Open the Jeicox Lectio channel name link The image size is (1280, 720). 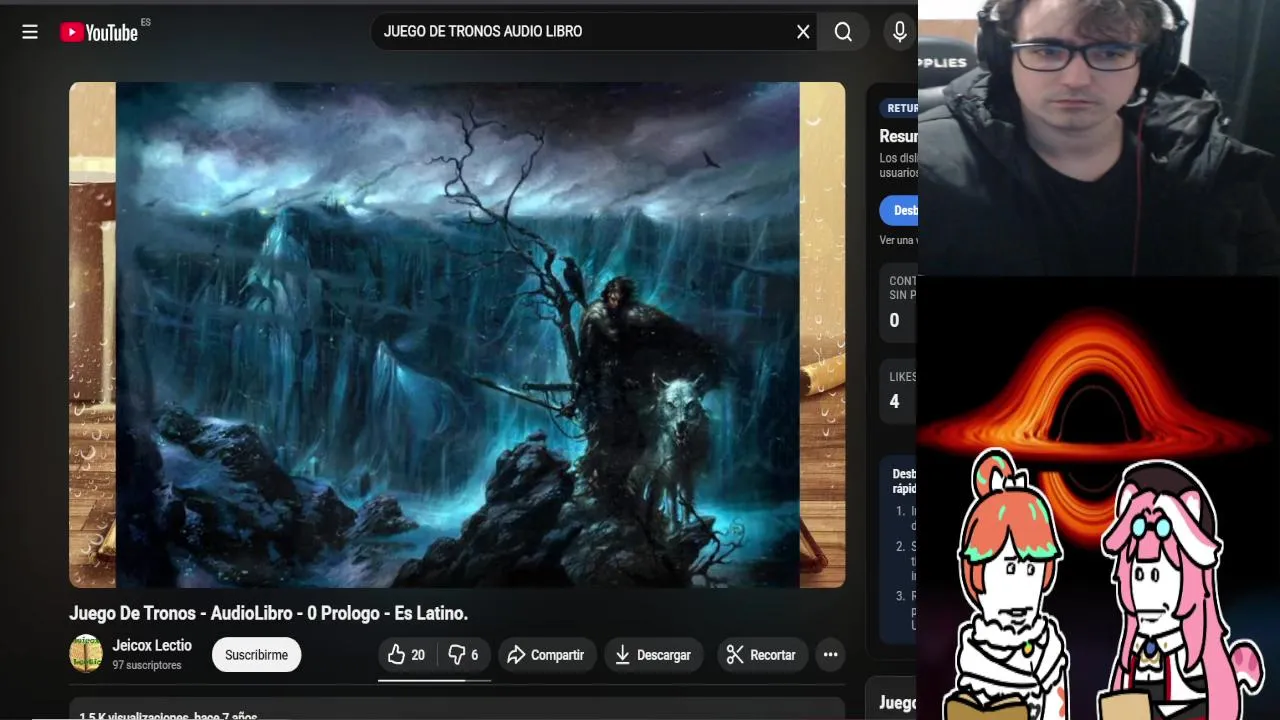(152, 645)
